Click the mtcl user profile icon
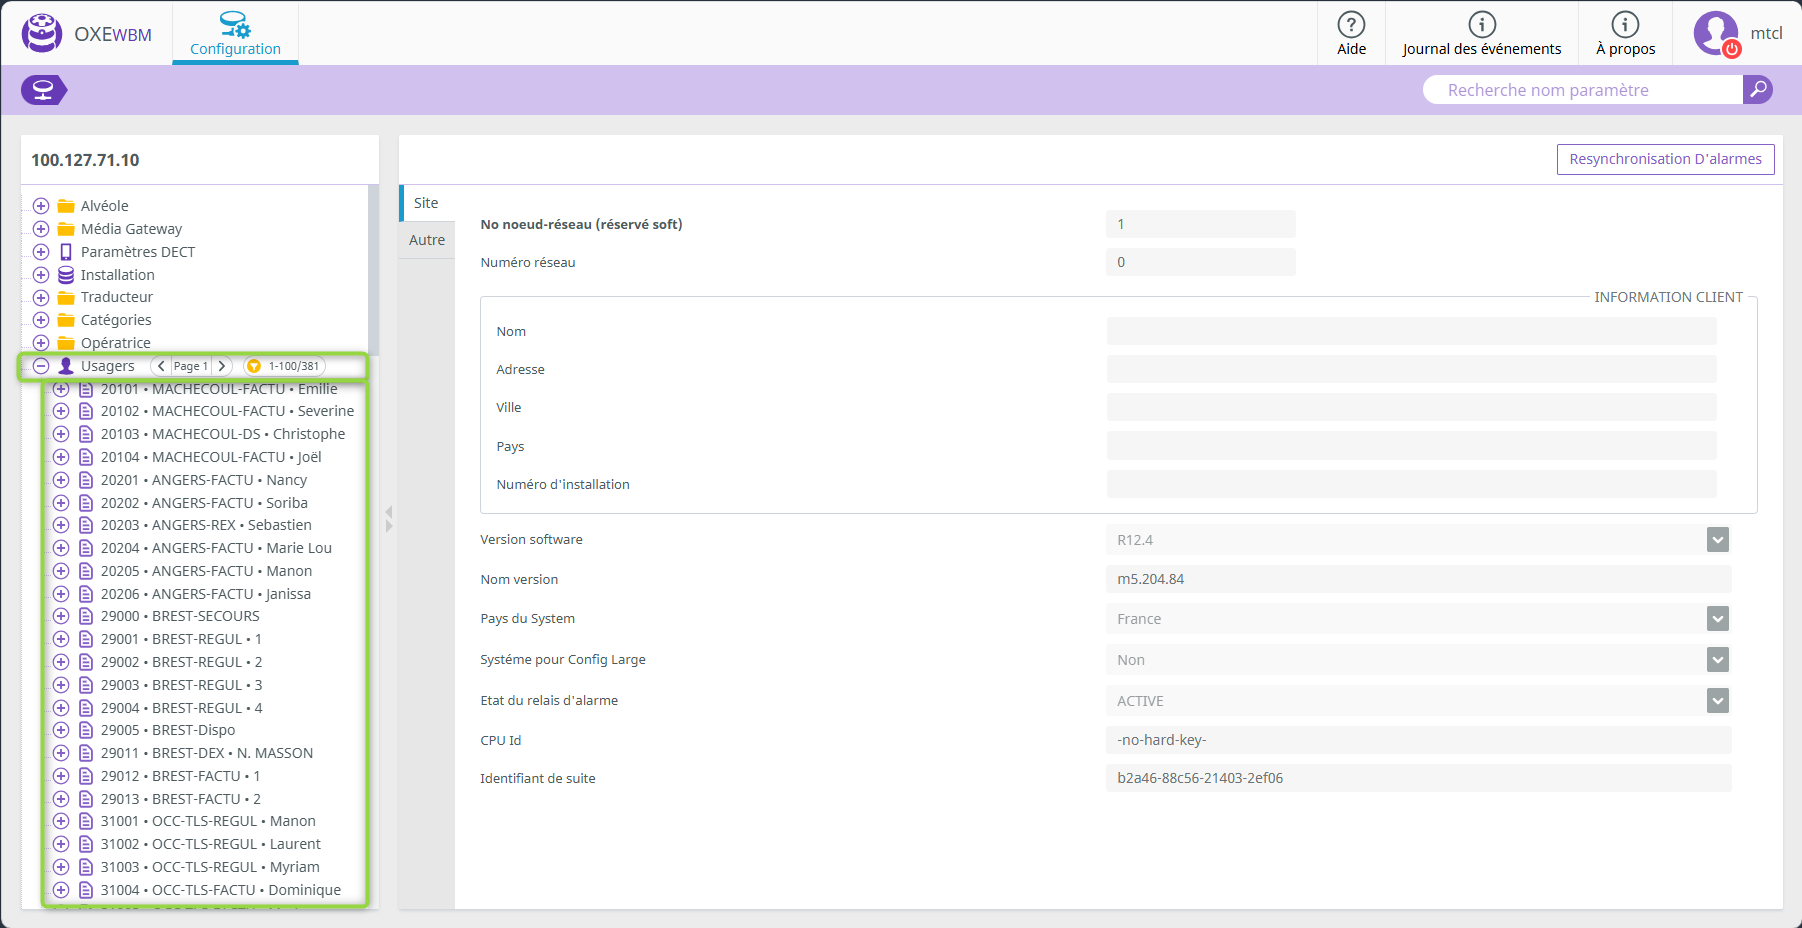The height and width of the screenshot is (928, 1802). pos(1716,33)
